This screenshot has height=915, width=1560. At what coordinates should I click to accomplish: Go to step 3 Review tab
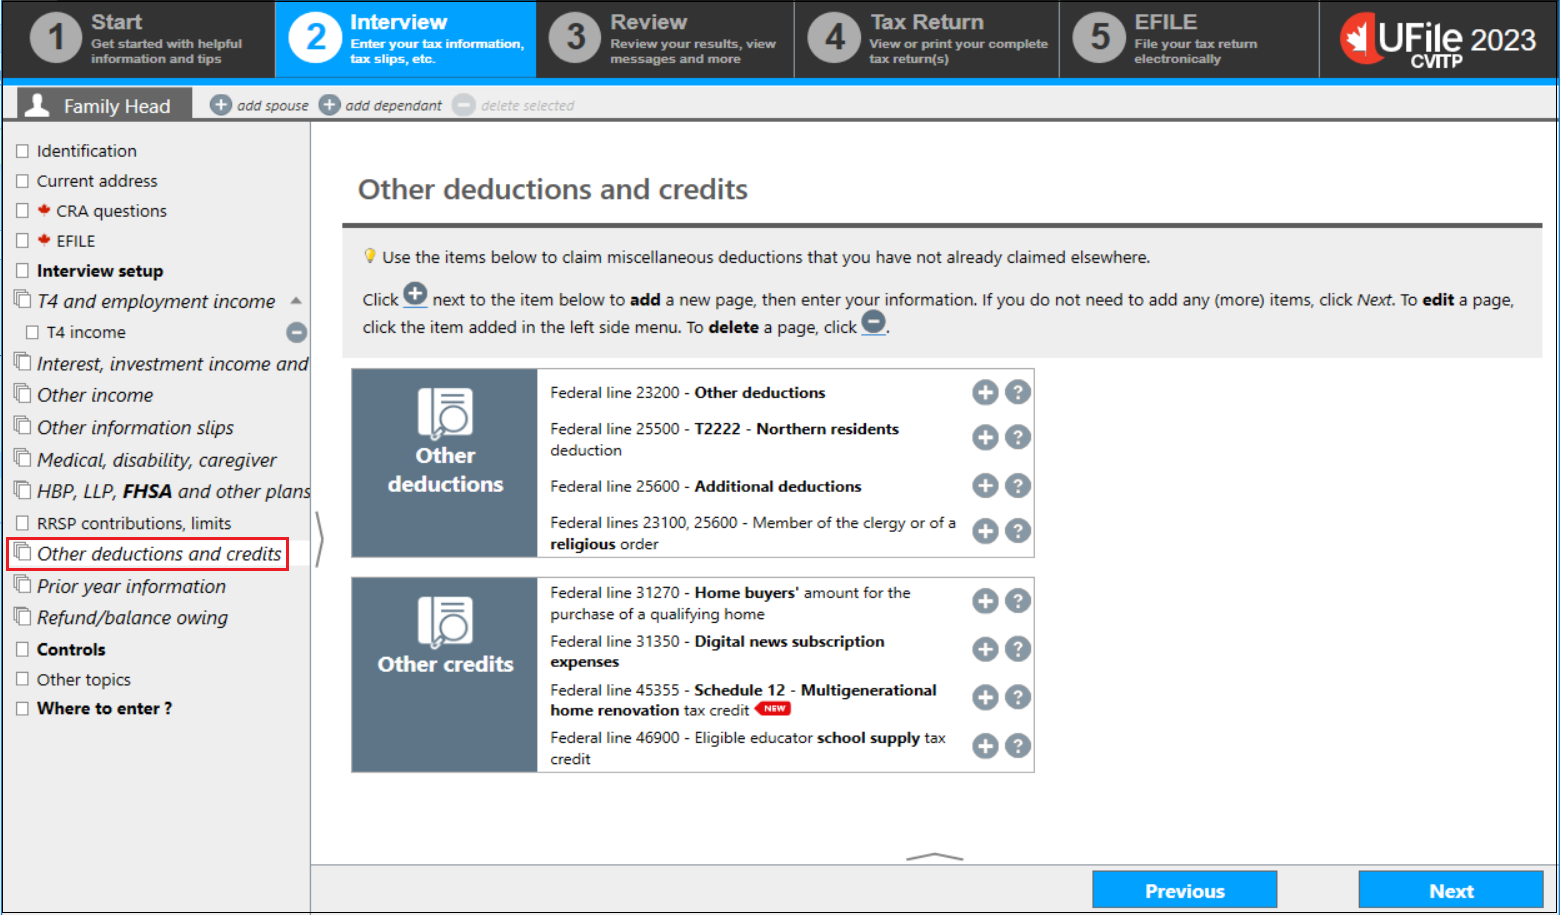pyautogui.click(x=665, y=39)
